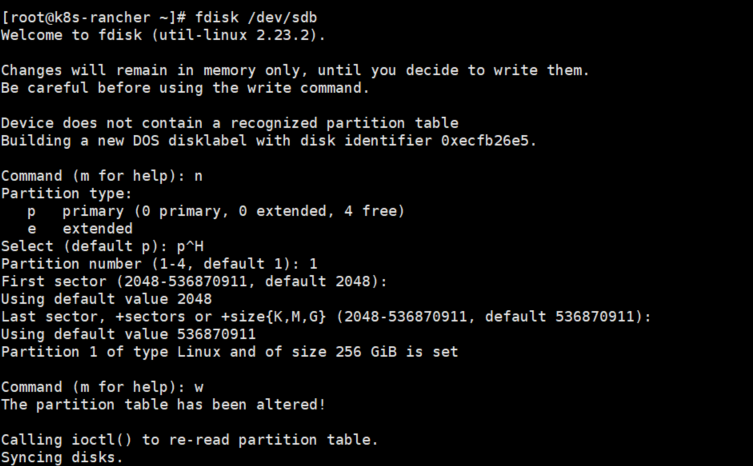
Task: Click 'Building a new DOS disklabel' line
Action: tap(269, 141)
